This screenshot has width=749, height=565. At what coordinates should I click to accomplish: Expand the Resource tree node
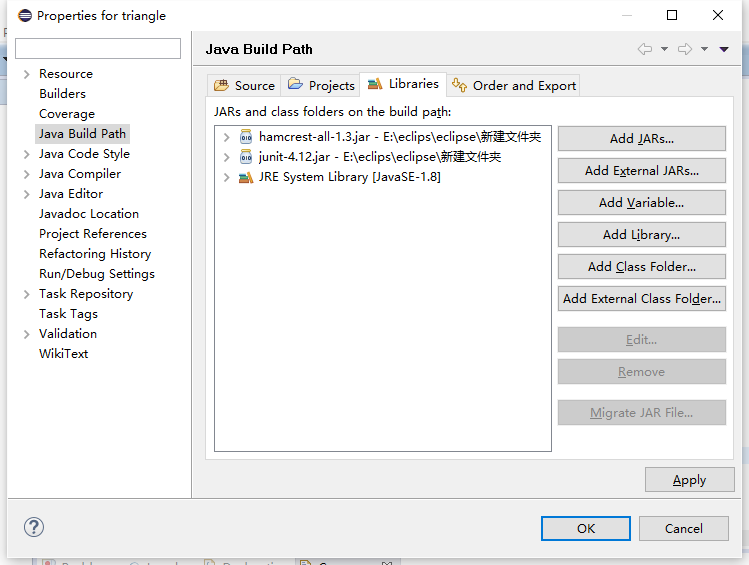tap(27, 75)
